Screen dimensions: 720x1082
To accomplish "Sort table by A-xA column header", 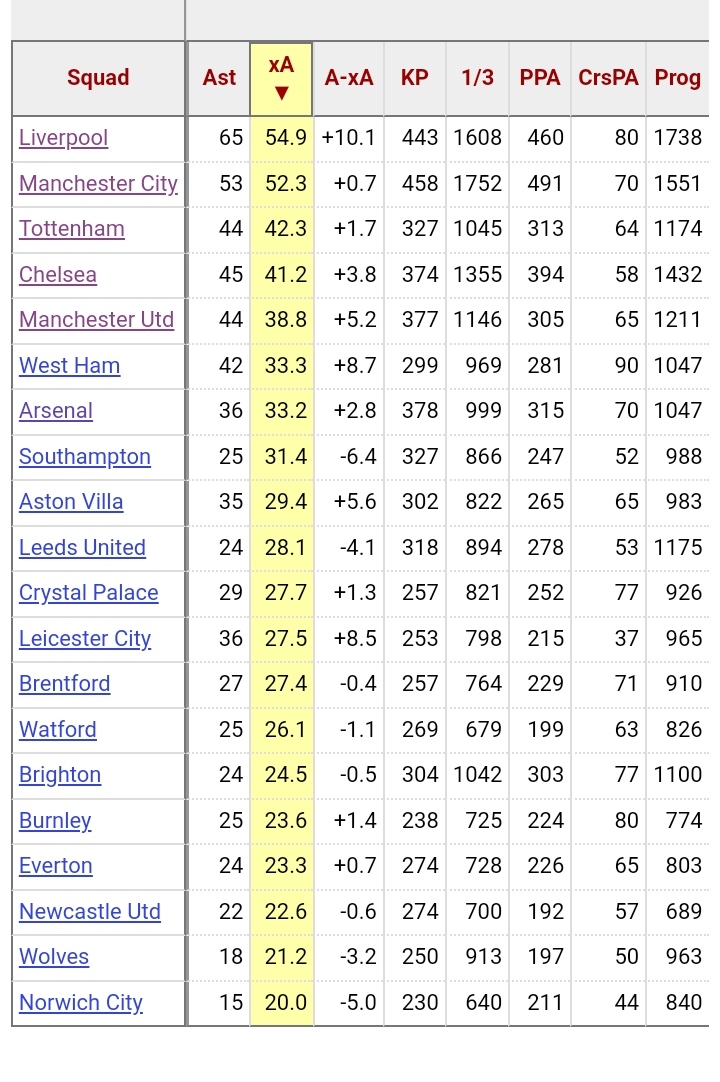I will tap(349, 78).
